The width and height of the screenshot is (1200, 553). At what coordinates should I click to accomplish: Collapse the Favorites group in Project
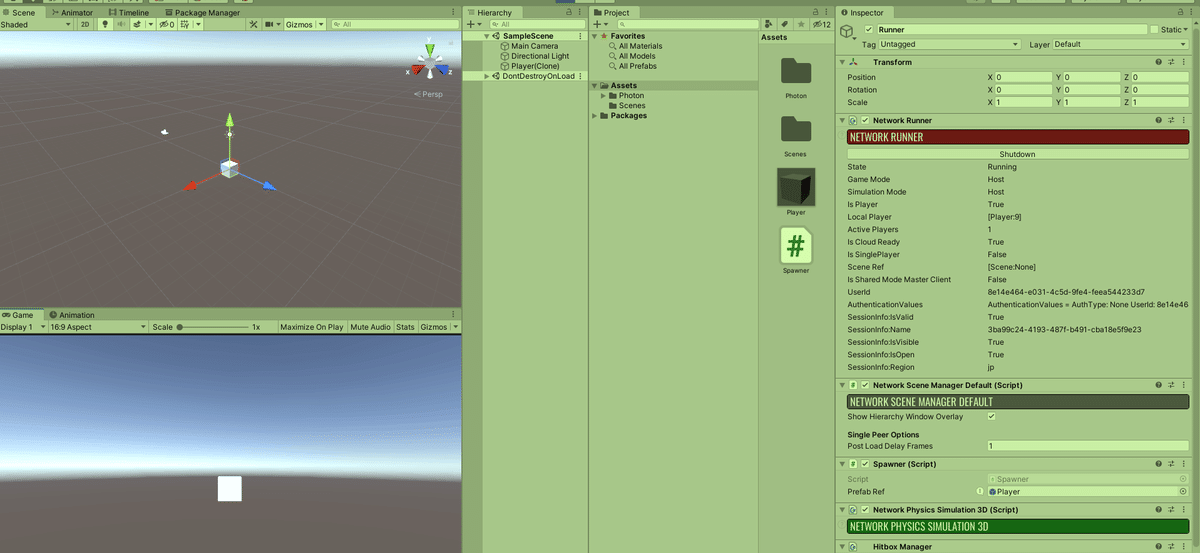click(x=594, y=36)
